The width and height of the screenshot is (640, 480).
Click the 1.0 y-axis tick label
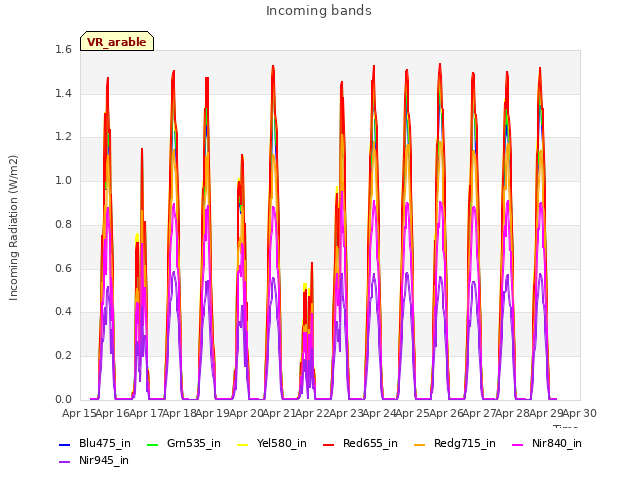63,180
